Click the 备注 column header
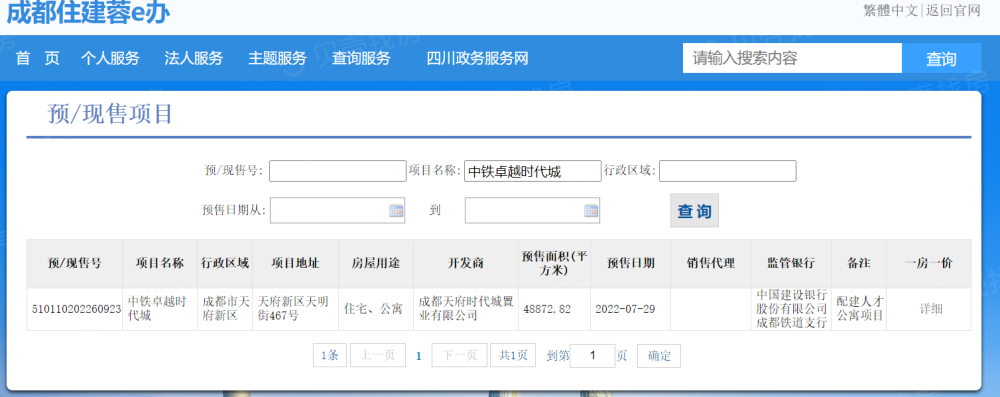The height and width of the screenshot is (397, 1000). [859, 264]
